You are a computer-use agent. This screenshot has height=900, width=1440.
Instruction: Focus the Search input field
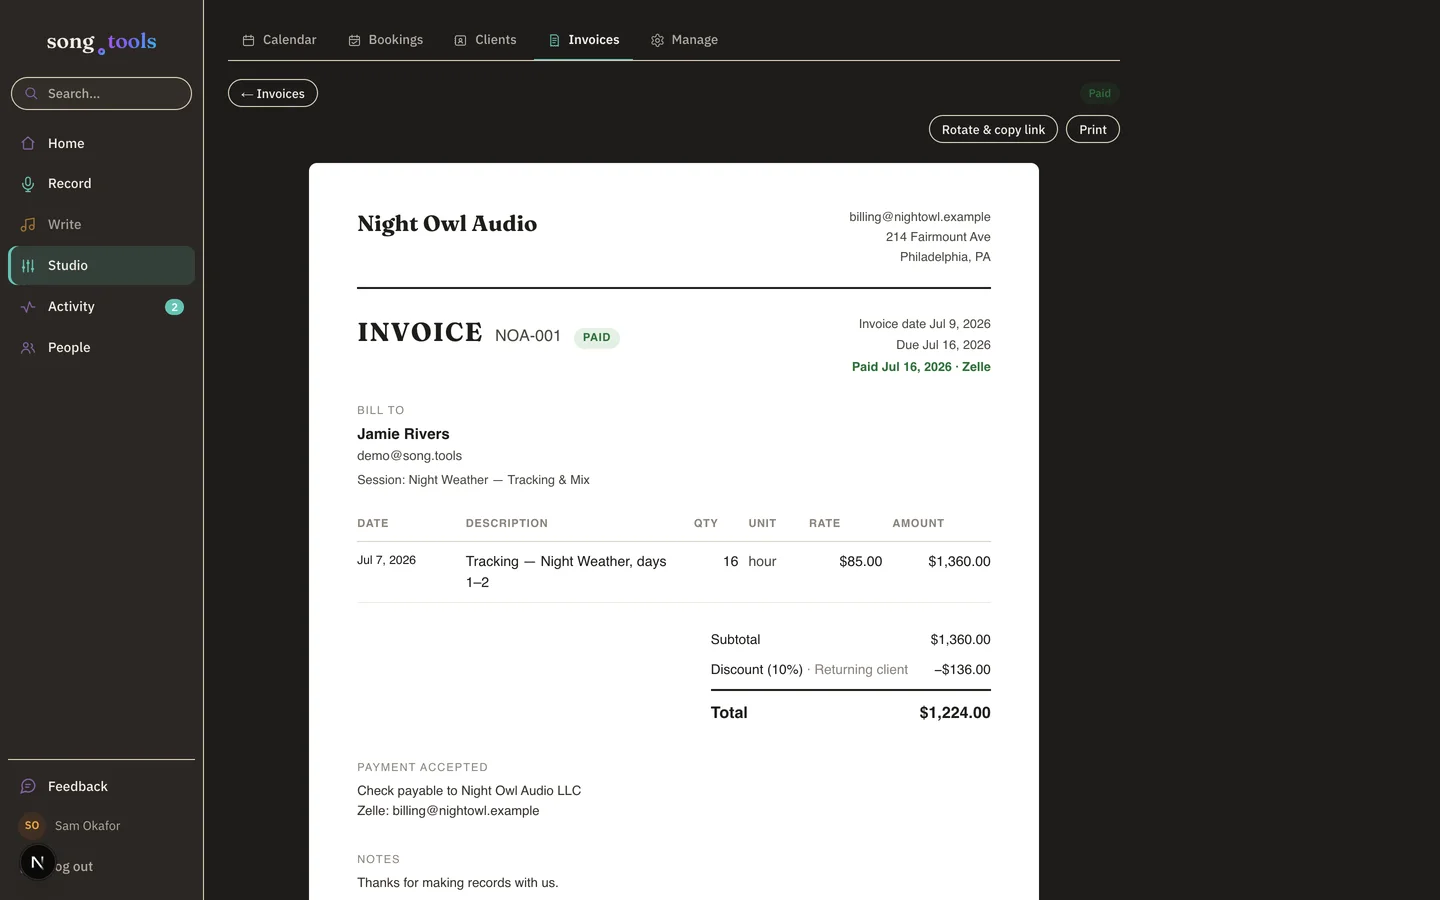(x=101, y=94)
